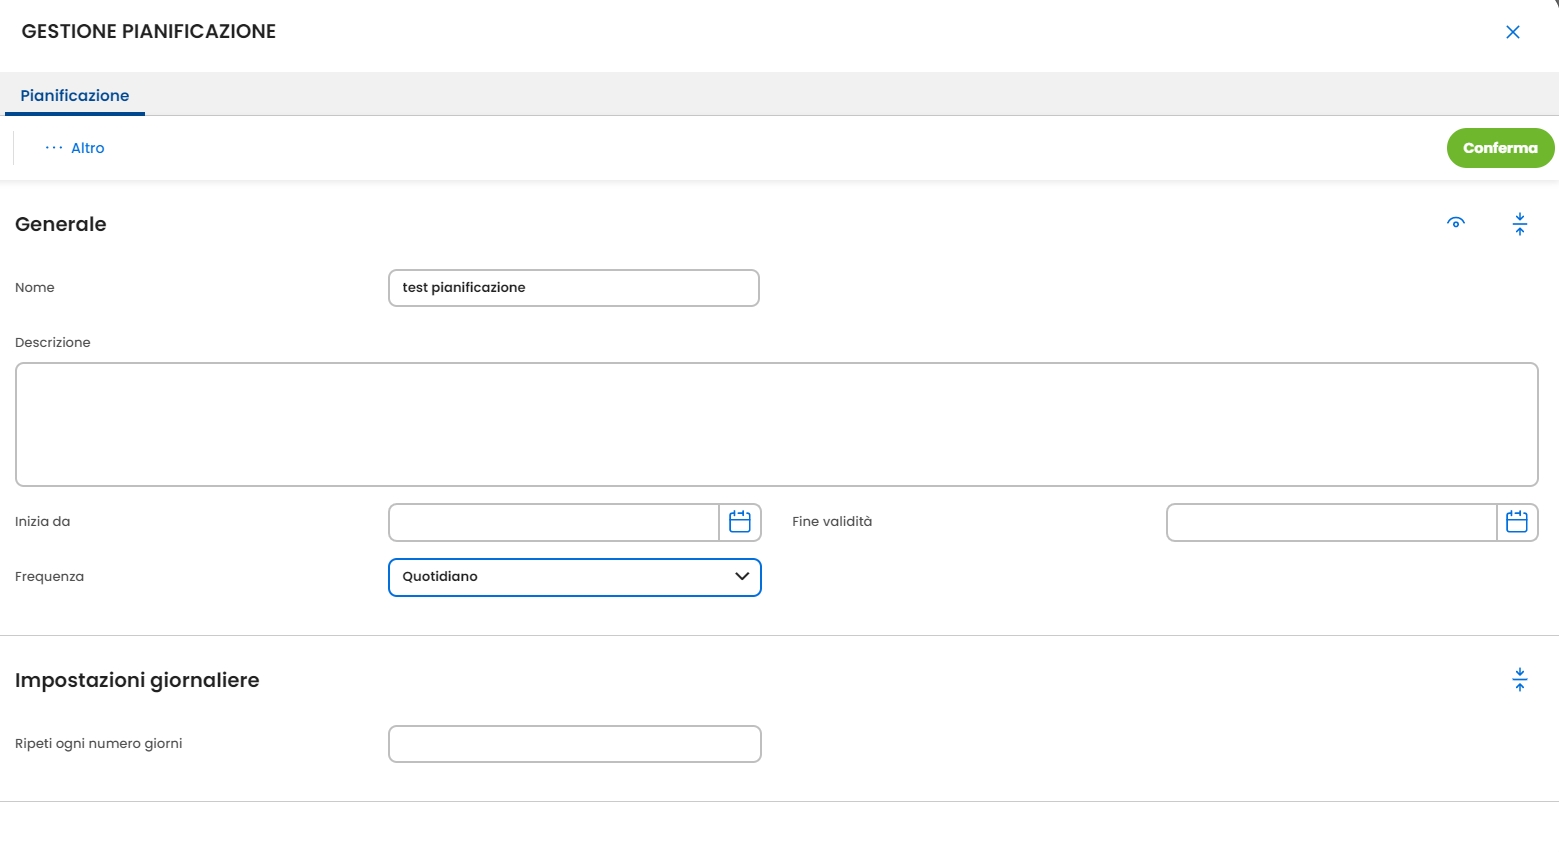The image size is (1559, 852).
Task: Focus the Nome text input field
Action: pos(573,288)
